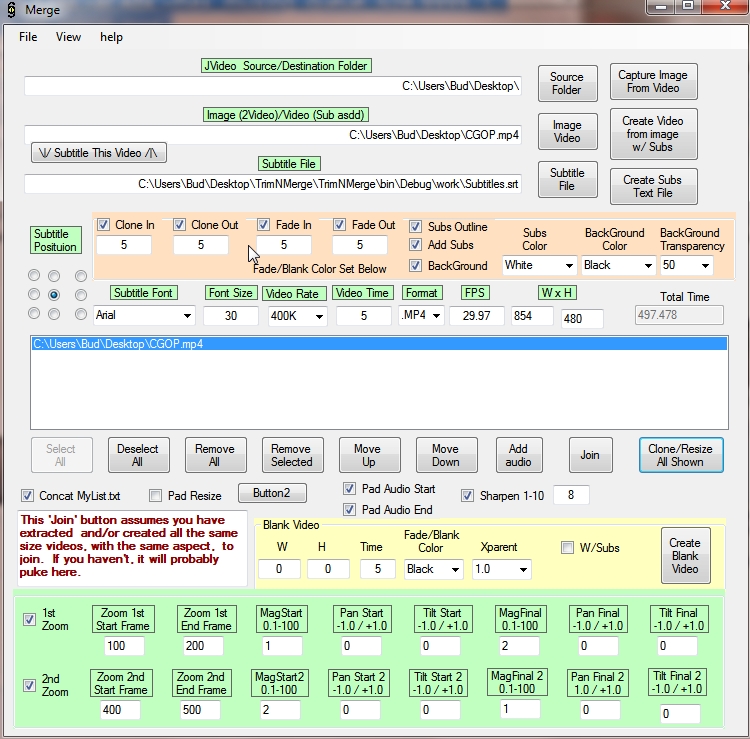
Task: Click the Blank Video Time field
Action: [377, 569]
